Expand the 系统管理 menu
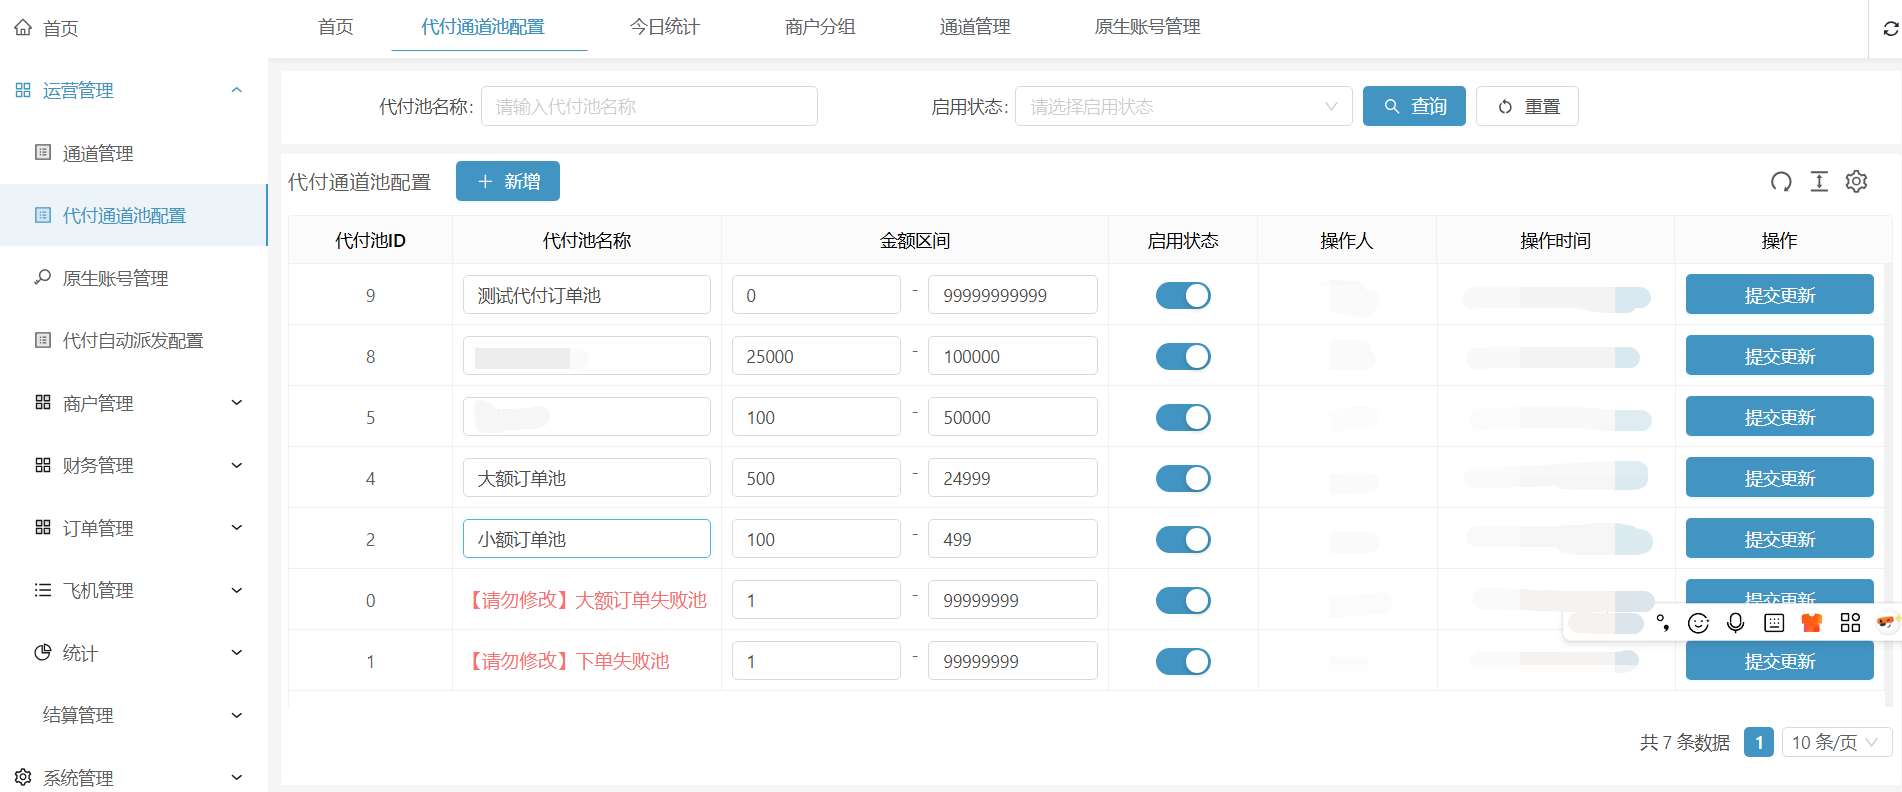Viewport: 1902px width, 792px height. point(237,777)
